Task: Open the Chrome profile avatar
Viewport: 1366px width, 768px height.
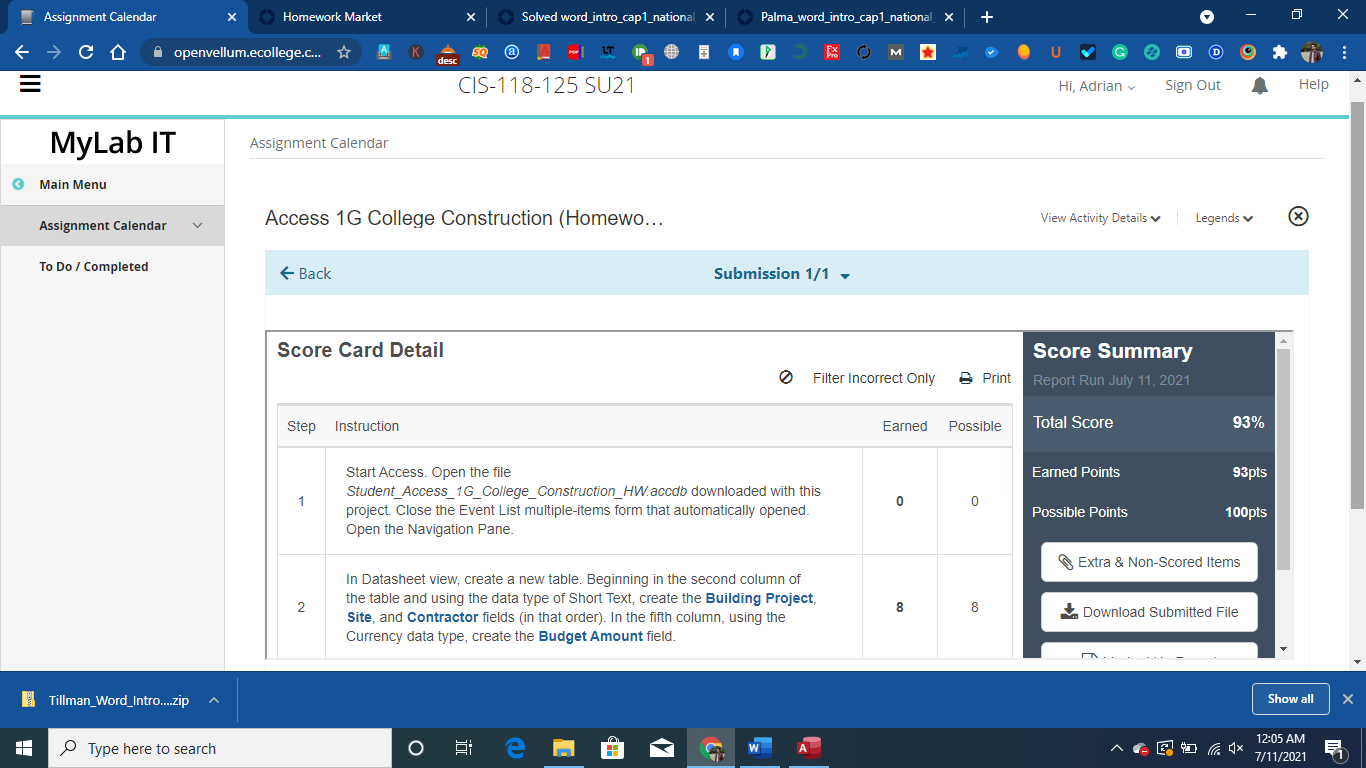Action: pos(1311,52)
